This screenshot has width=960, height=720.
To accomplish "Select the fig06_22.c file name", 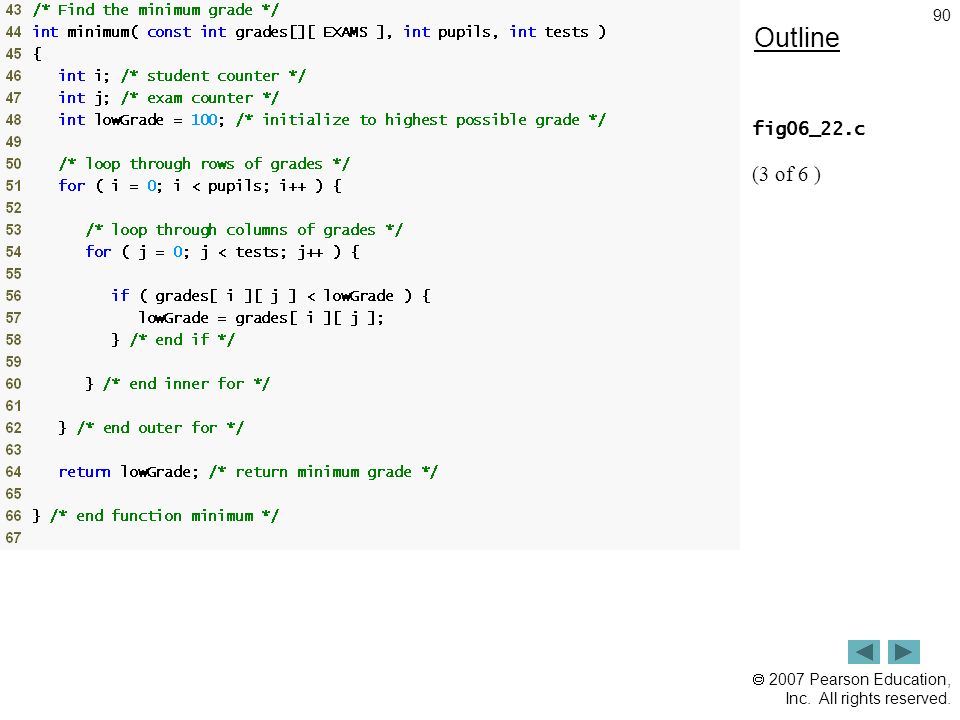I will [809, 129].
